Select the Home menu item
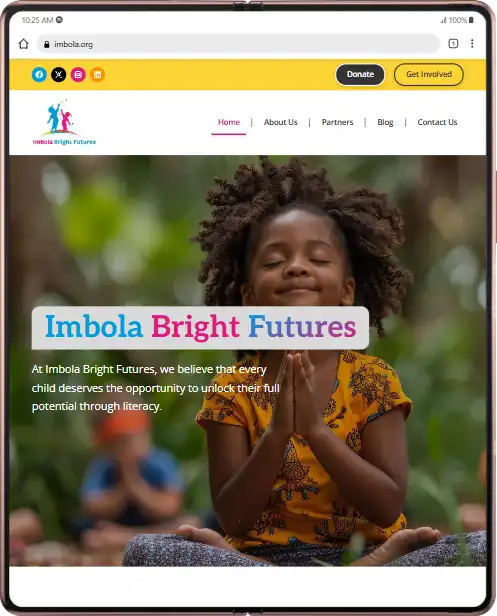The width and height of the screenshot is (497, 616). [x=229, y=122]
